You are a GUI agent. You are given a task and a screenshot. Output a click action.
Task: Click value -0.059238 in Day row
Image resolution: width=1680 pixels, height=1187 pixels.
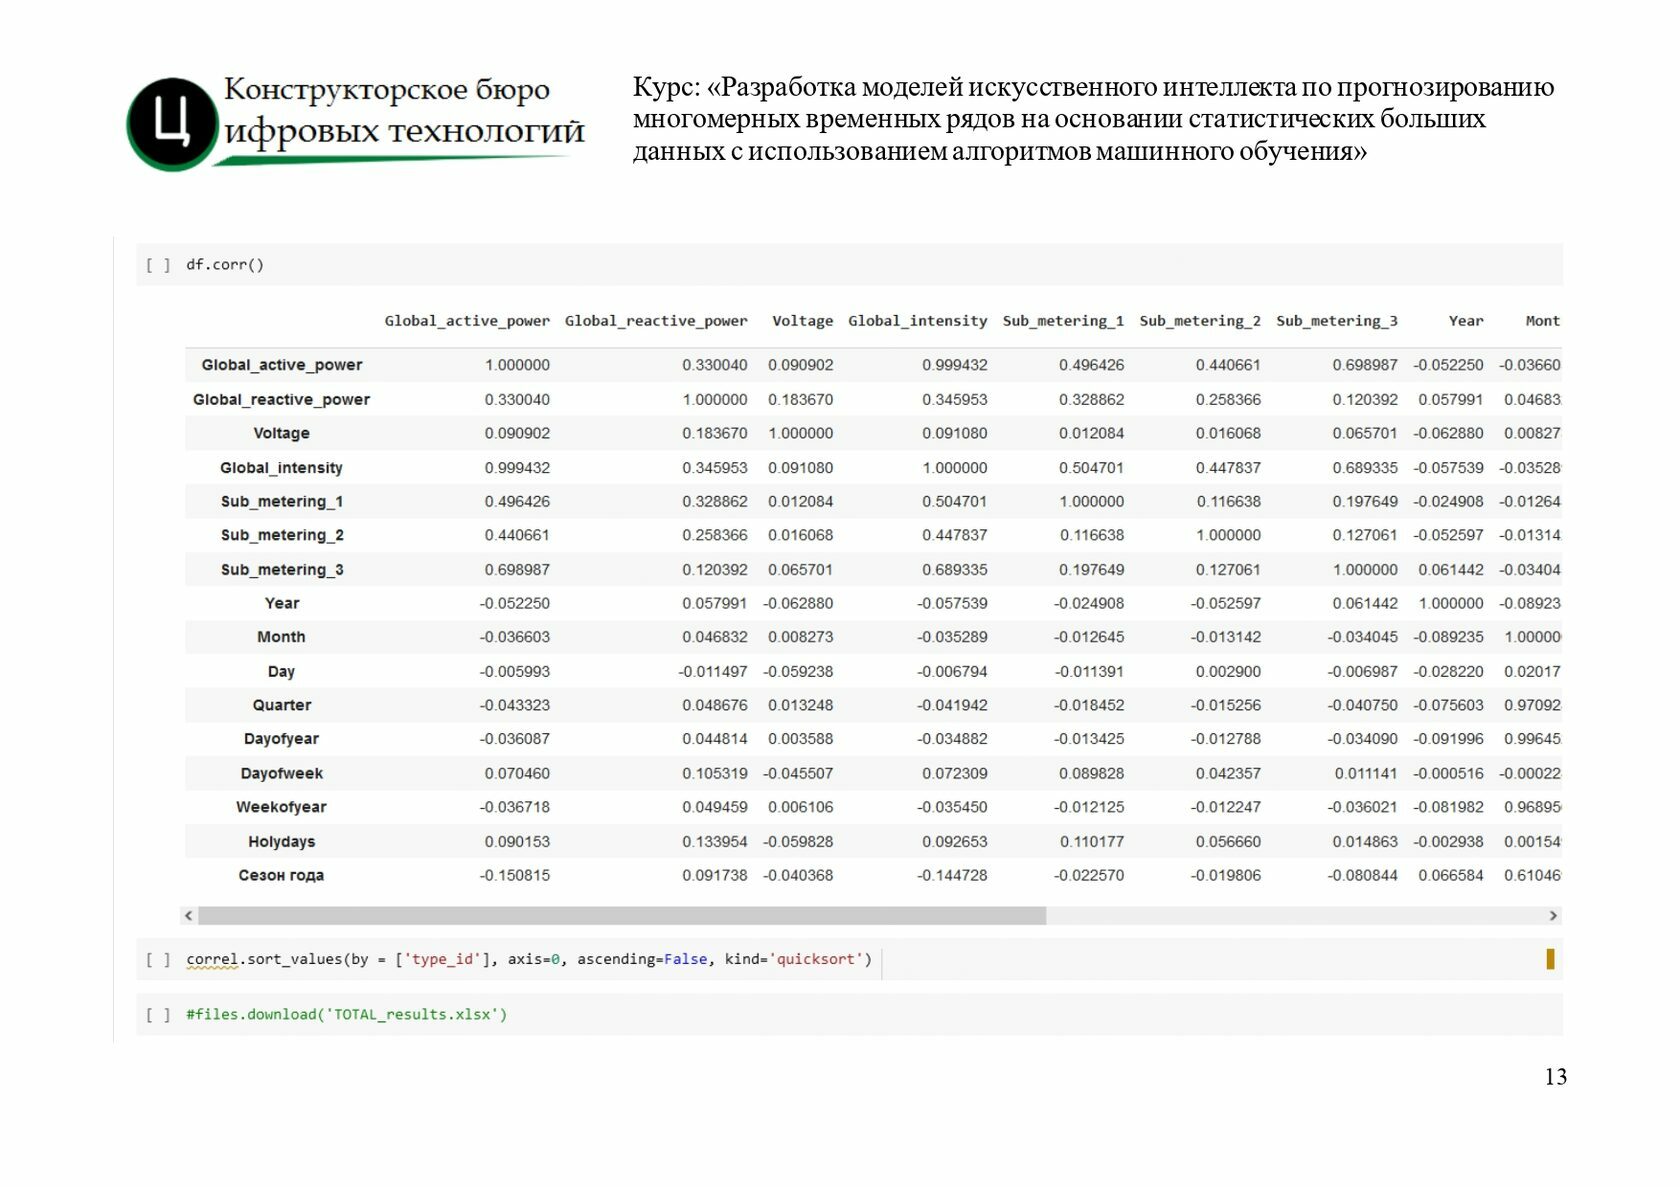798,672
